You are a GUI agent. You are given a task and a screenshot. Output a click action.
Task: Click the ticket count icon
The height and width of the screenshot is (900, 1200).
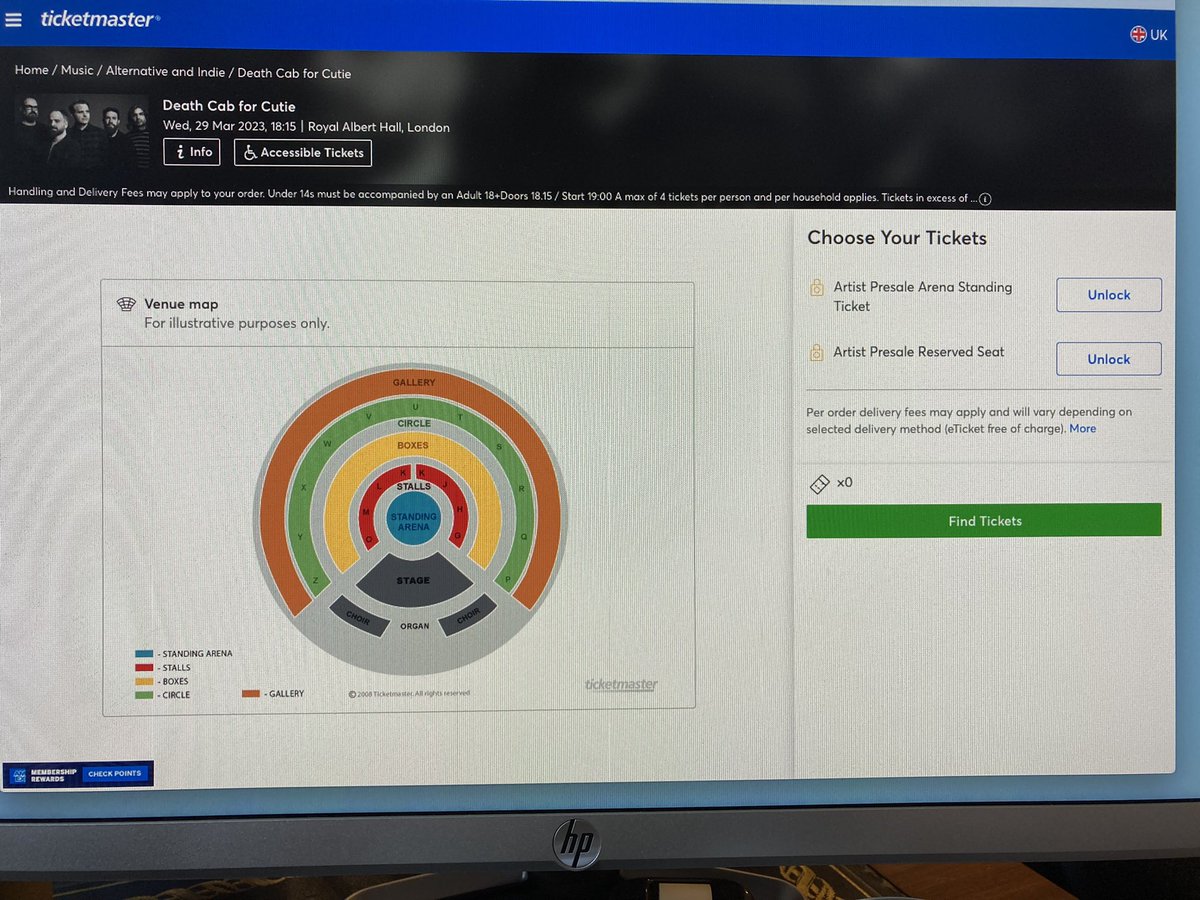(x=819, y=484)
